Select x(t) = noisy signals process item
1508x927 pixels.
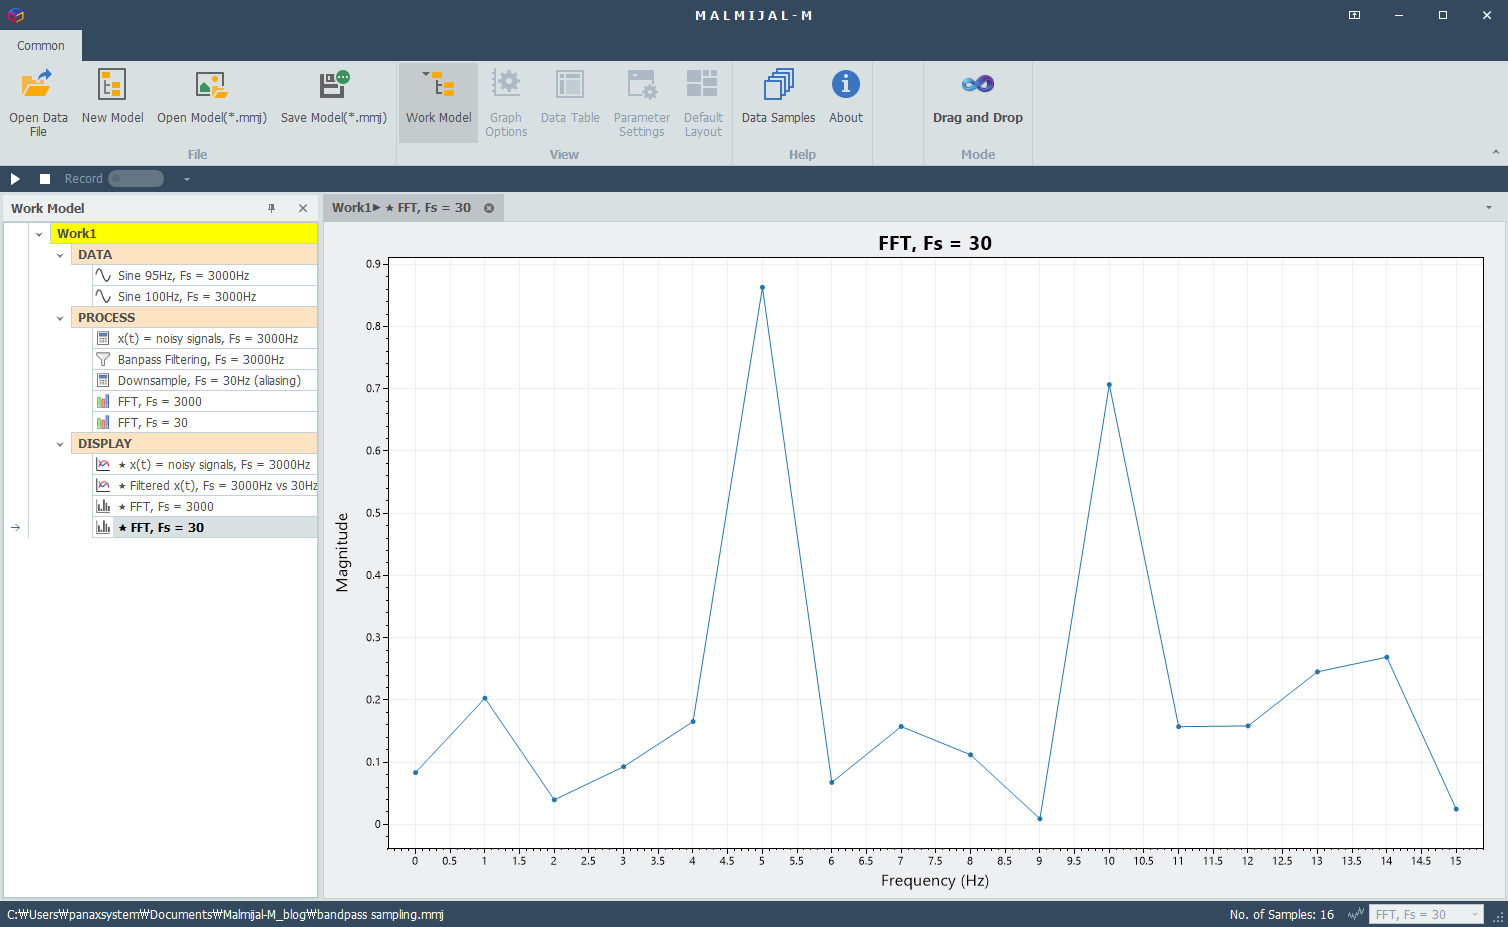pos(204,338)
